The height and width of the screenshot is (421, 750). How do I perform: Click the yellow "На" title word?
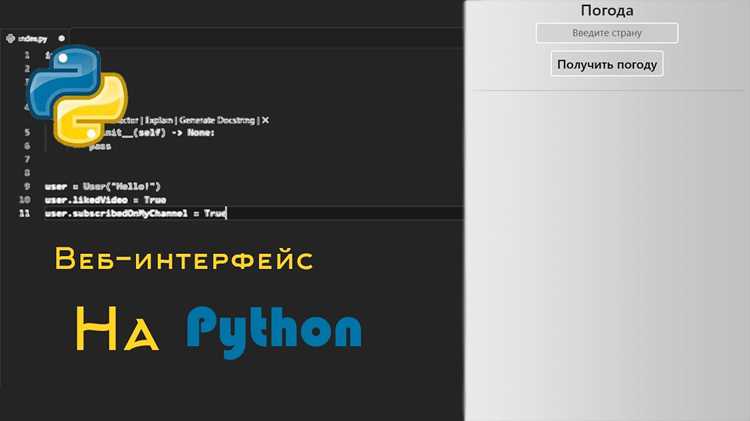pos(117,329)
